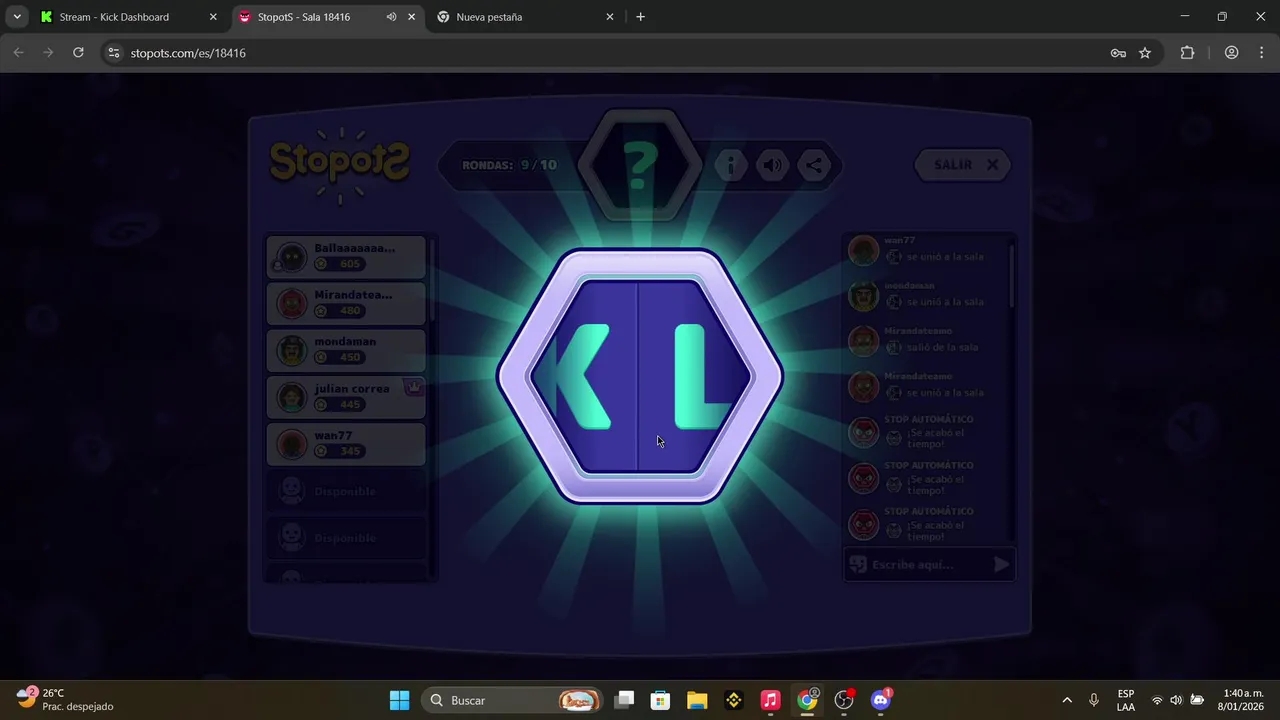Click the chat bubble icon beside input
The height and width of the screenshot is (720, 1280).
coord(857,565)
